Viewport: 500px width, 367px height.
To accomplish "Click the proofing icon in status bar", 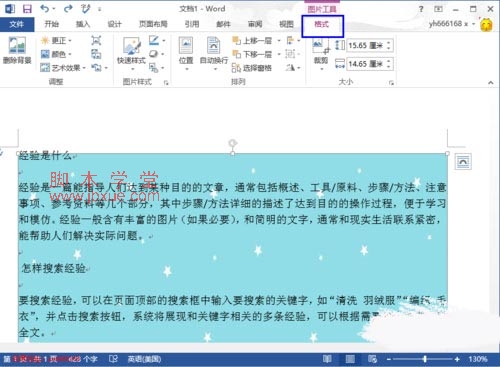I will (x=113, y=359).
